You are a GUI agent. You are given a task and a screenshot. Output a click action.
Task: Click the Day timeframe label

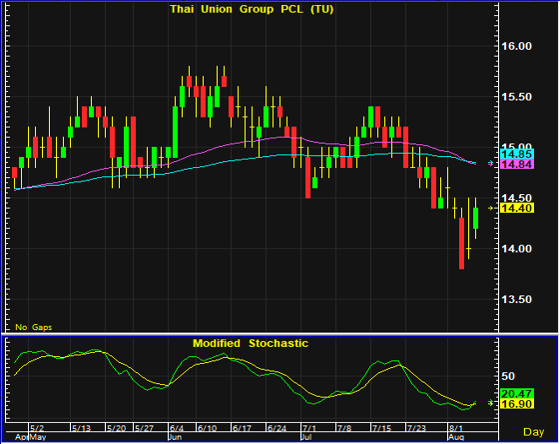click(x=534, y=432)
